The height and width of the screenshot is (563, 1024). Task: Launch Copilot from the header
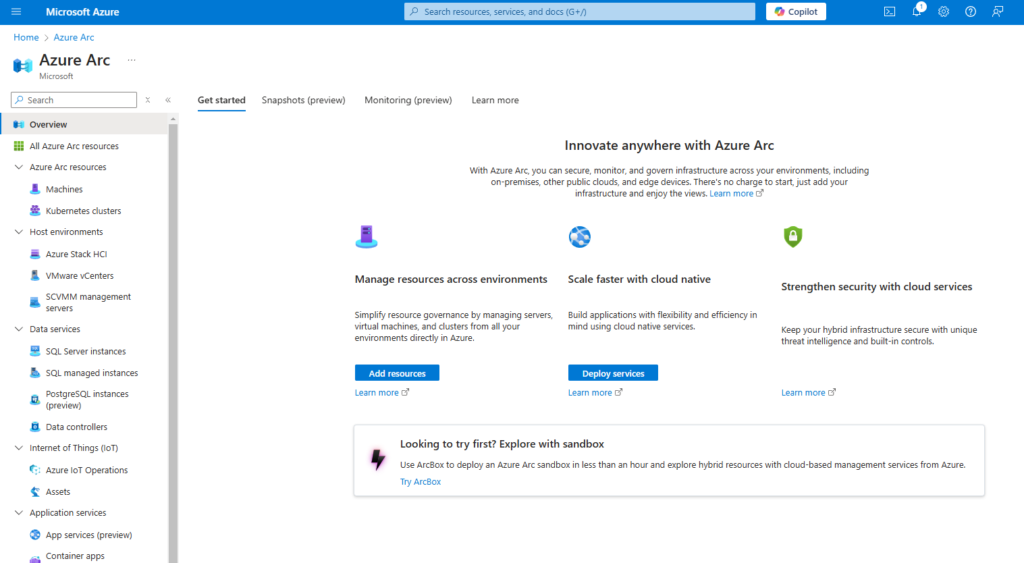pyautogui.click(x=795, y=12)
